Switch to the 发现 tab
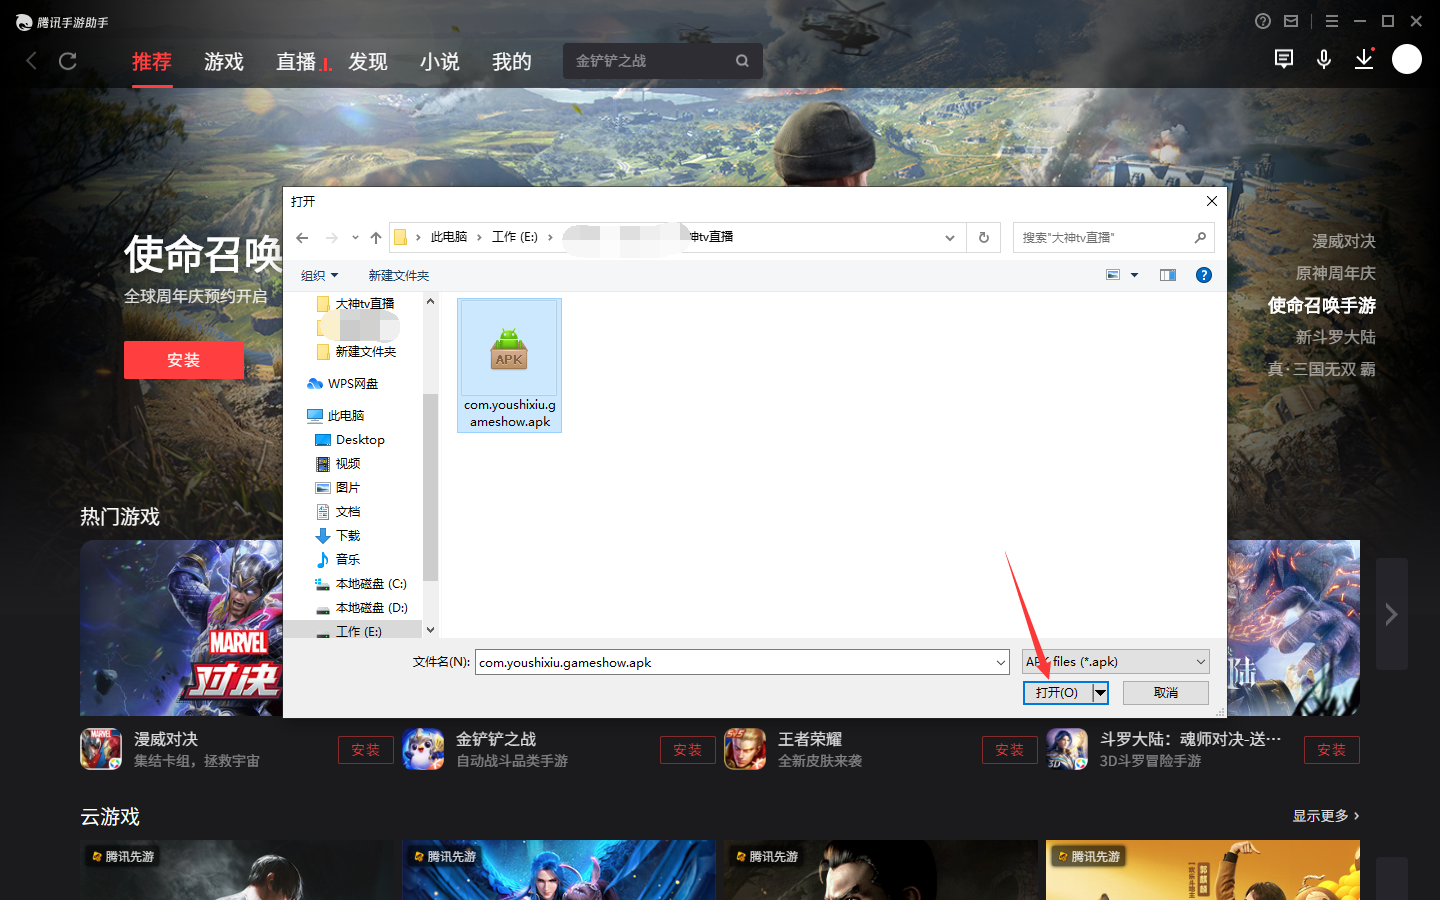Screen dimensions: 1440x900 [368, 62]
